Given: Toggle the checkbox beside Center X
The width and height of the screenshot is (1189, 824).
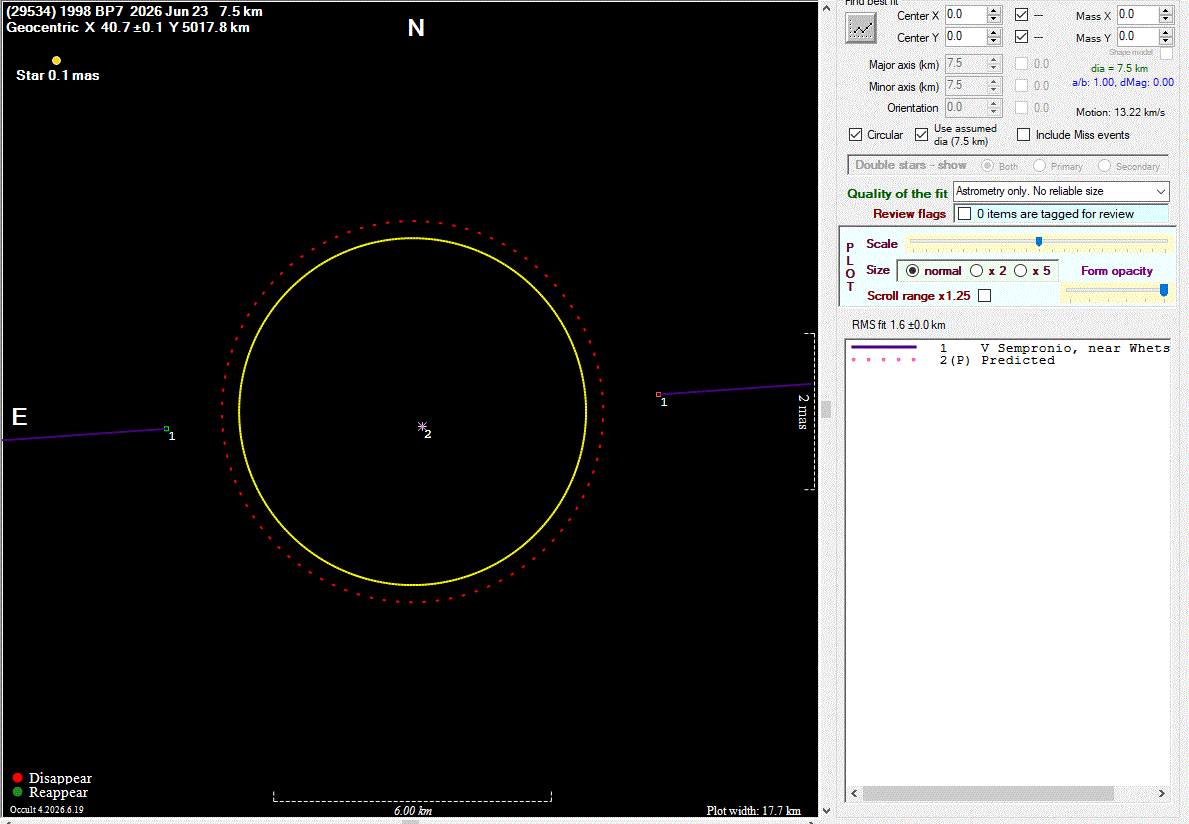Looking at the screenshot, I should pos(1021,14).
